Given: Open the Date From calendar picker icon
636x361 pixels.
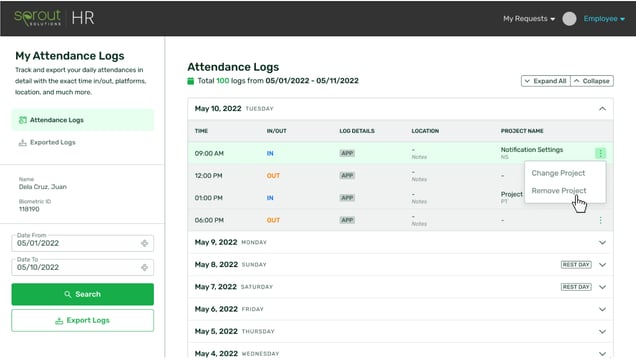Looking at the screenshot, I should (144, 243).
